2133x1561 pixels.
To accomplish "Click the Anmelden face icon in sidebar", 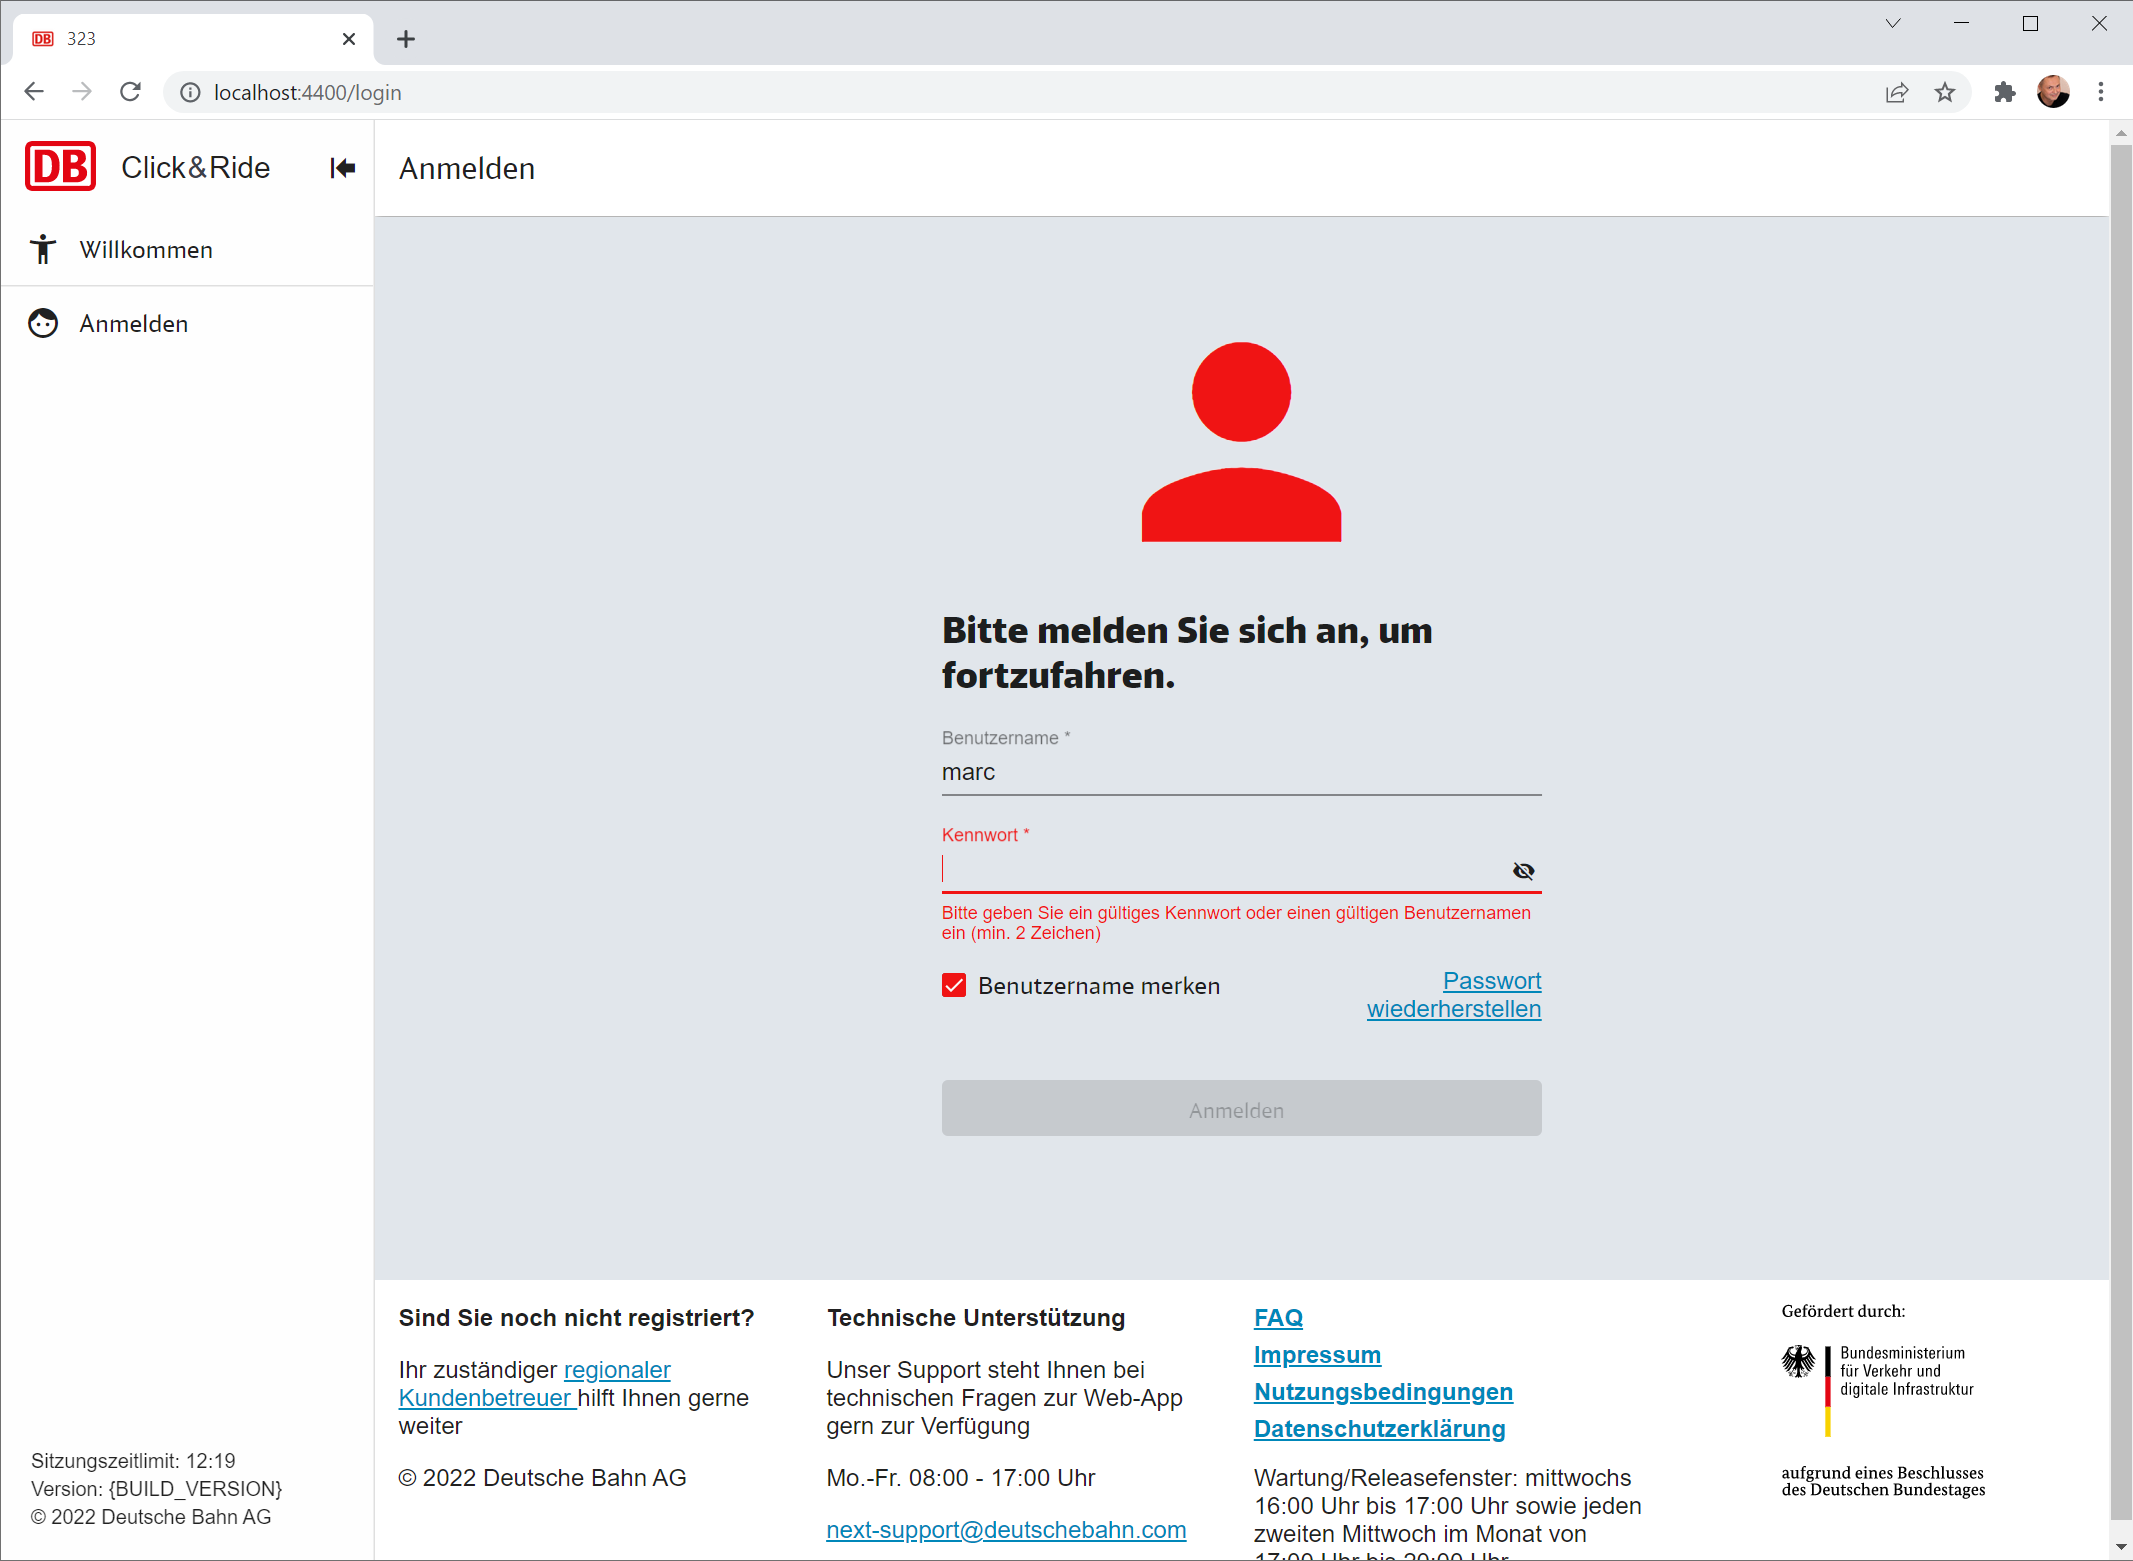I will [x=43, y=323].
